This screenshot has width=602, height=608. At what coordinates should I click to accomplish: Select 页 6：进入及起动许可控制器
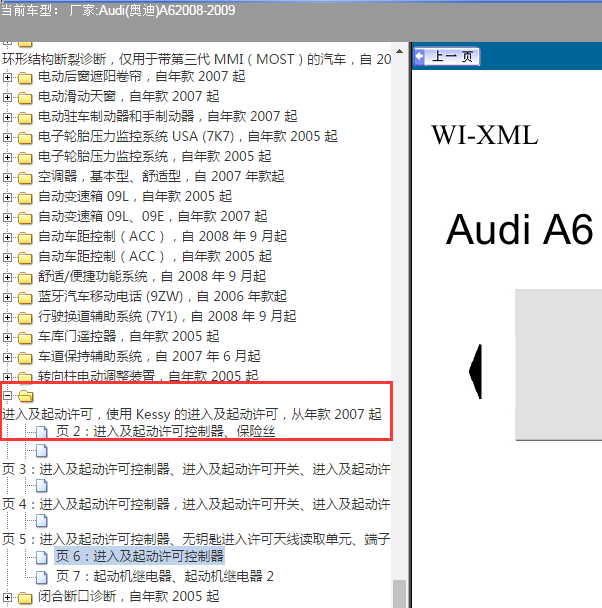click(140, 556)
